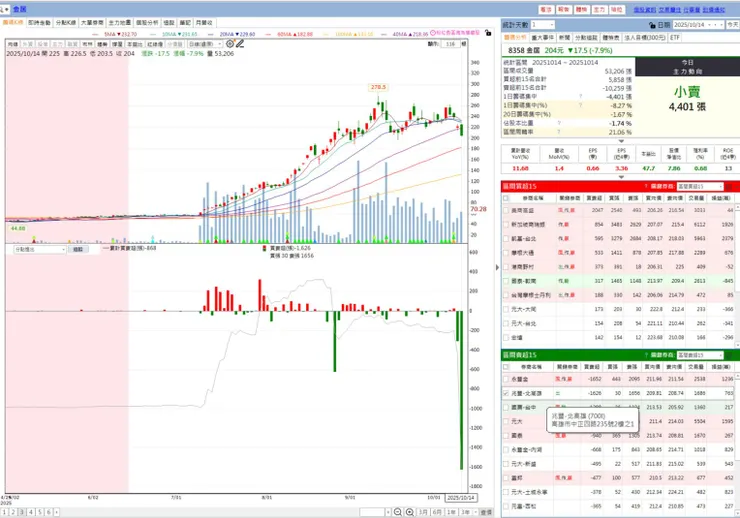Click the 2025/10/14 date marker on axis
This screenshot has height=518, width=740.
pos(461,498)
